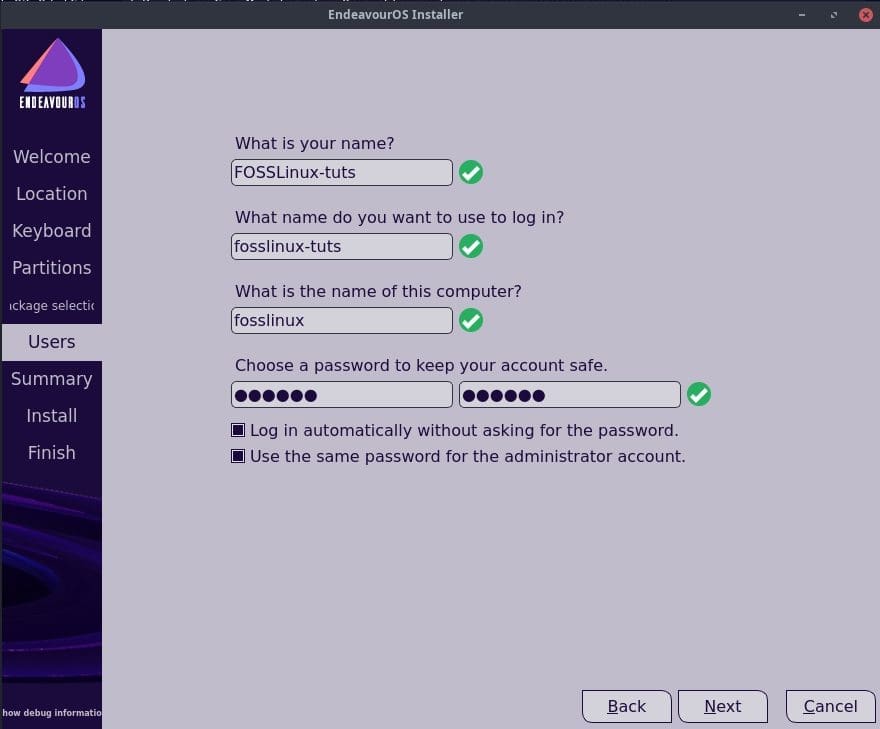Maximize the installer window
This screenshot has height=729, width=880.
[833, 15]
